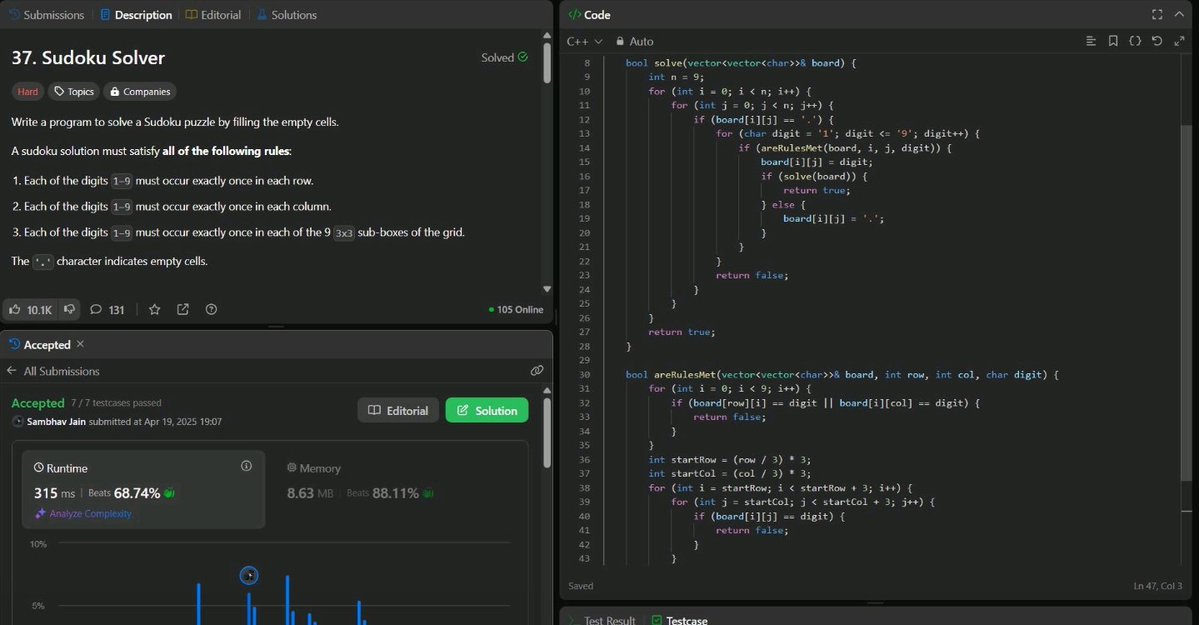This screenshot has width=1199, height=625.
Task: Click line number 30 in the editor
Action: [x=585, y=375]
